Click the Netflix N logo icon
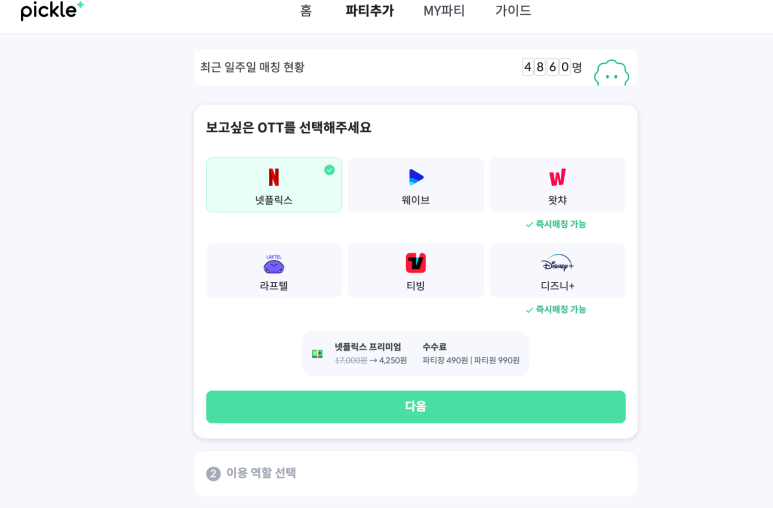Viewport: 773px width, 508px height. coord(274,177)
